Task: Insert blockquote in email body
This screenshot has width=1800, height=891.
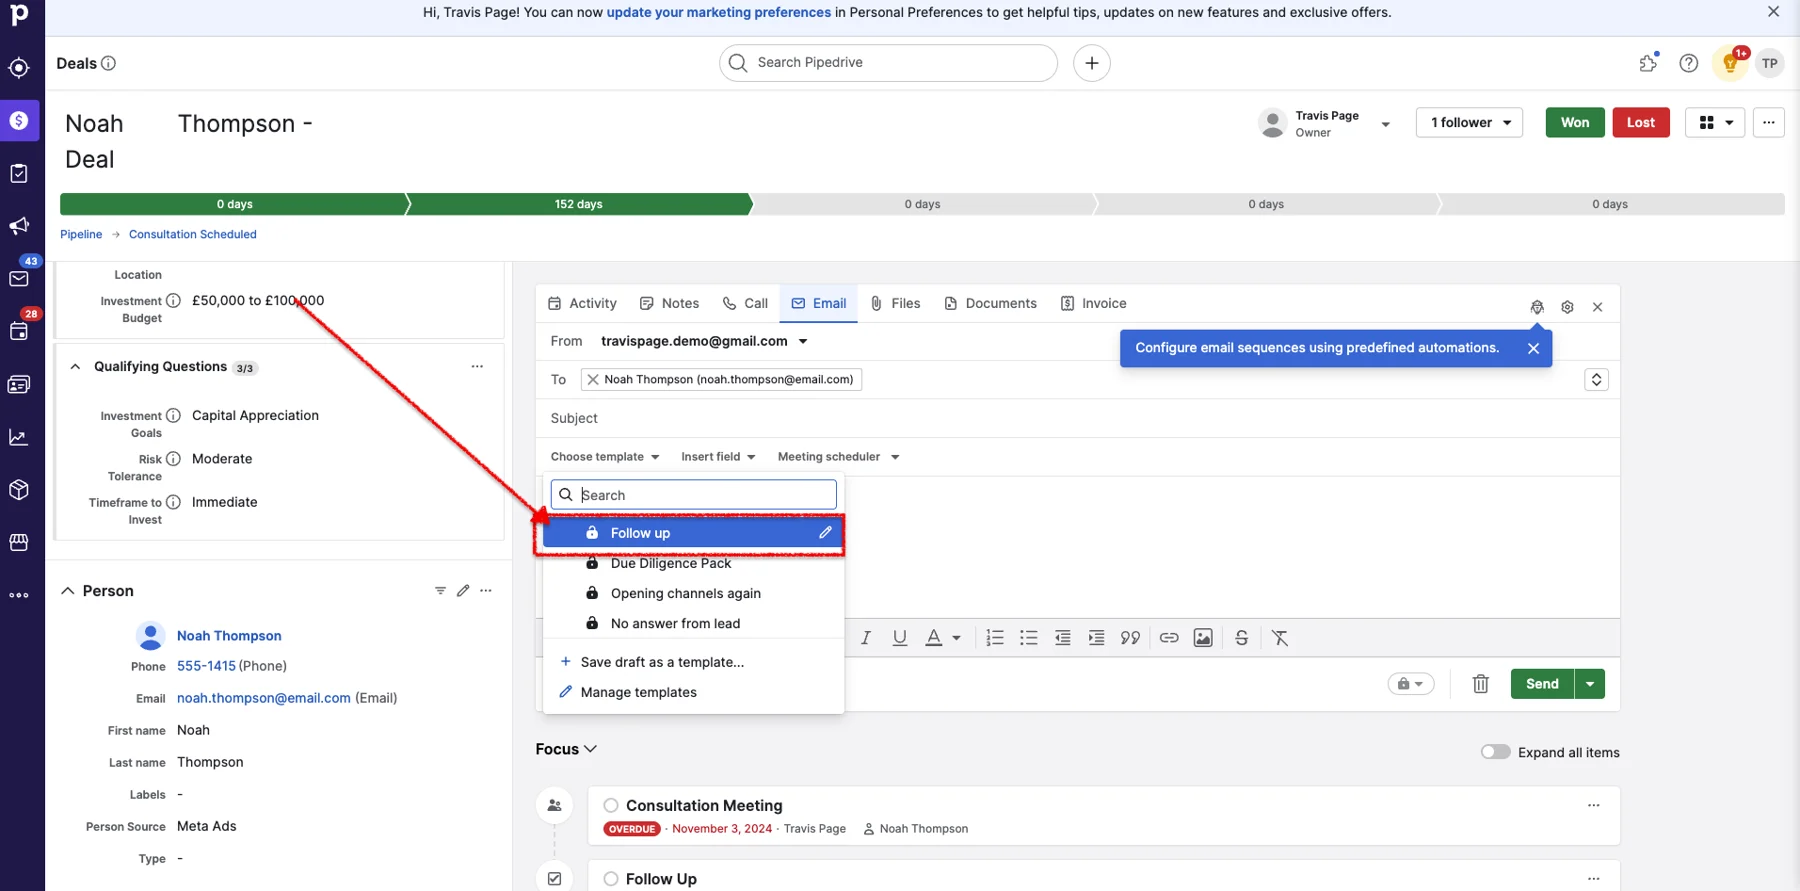Action: click(1130, 638)
